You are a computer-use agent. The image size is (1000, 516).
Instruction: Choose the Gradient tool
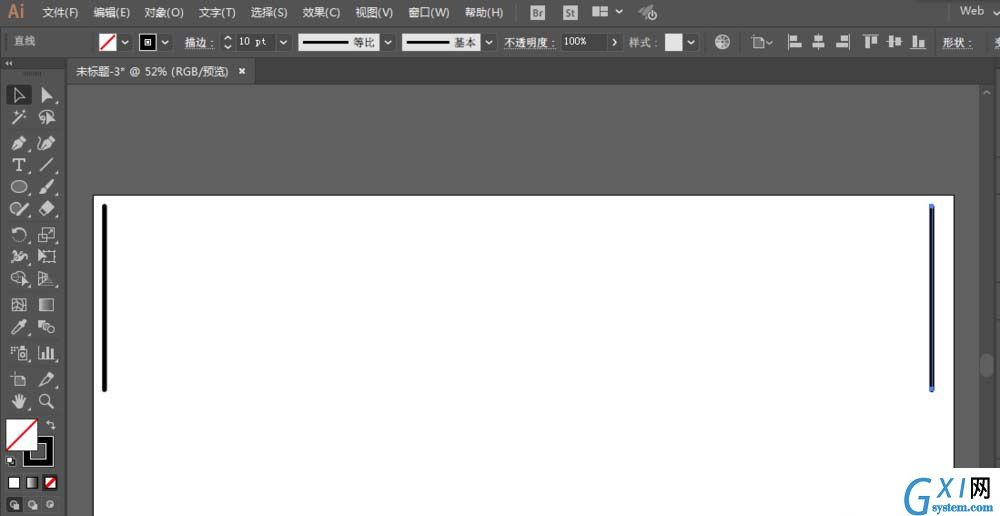(47, 305)
